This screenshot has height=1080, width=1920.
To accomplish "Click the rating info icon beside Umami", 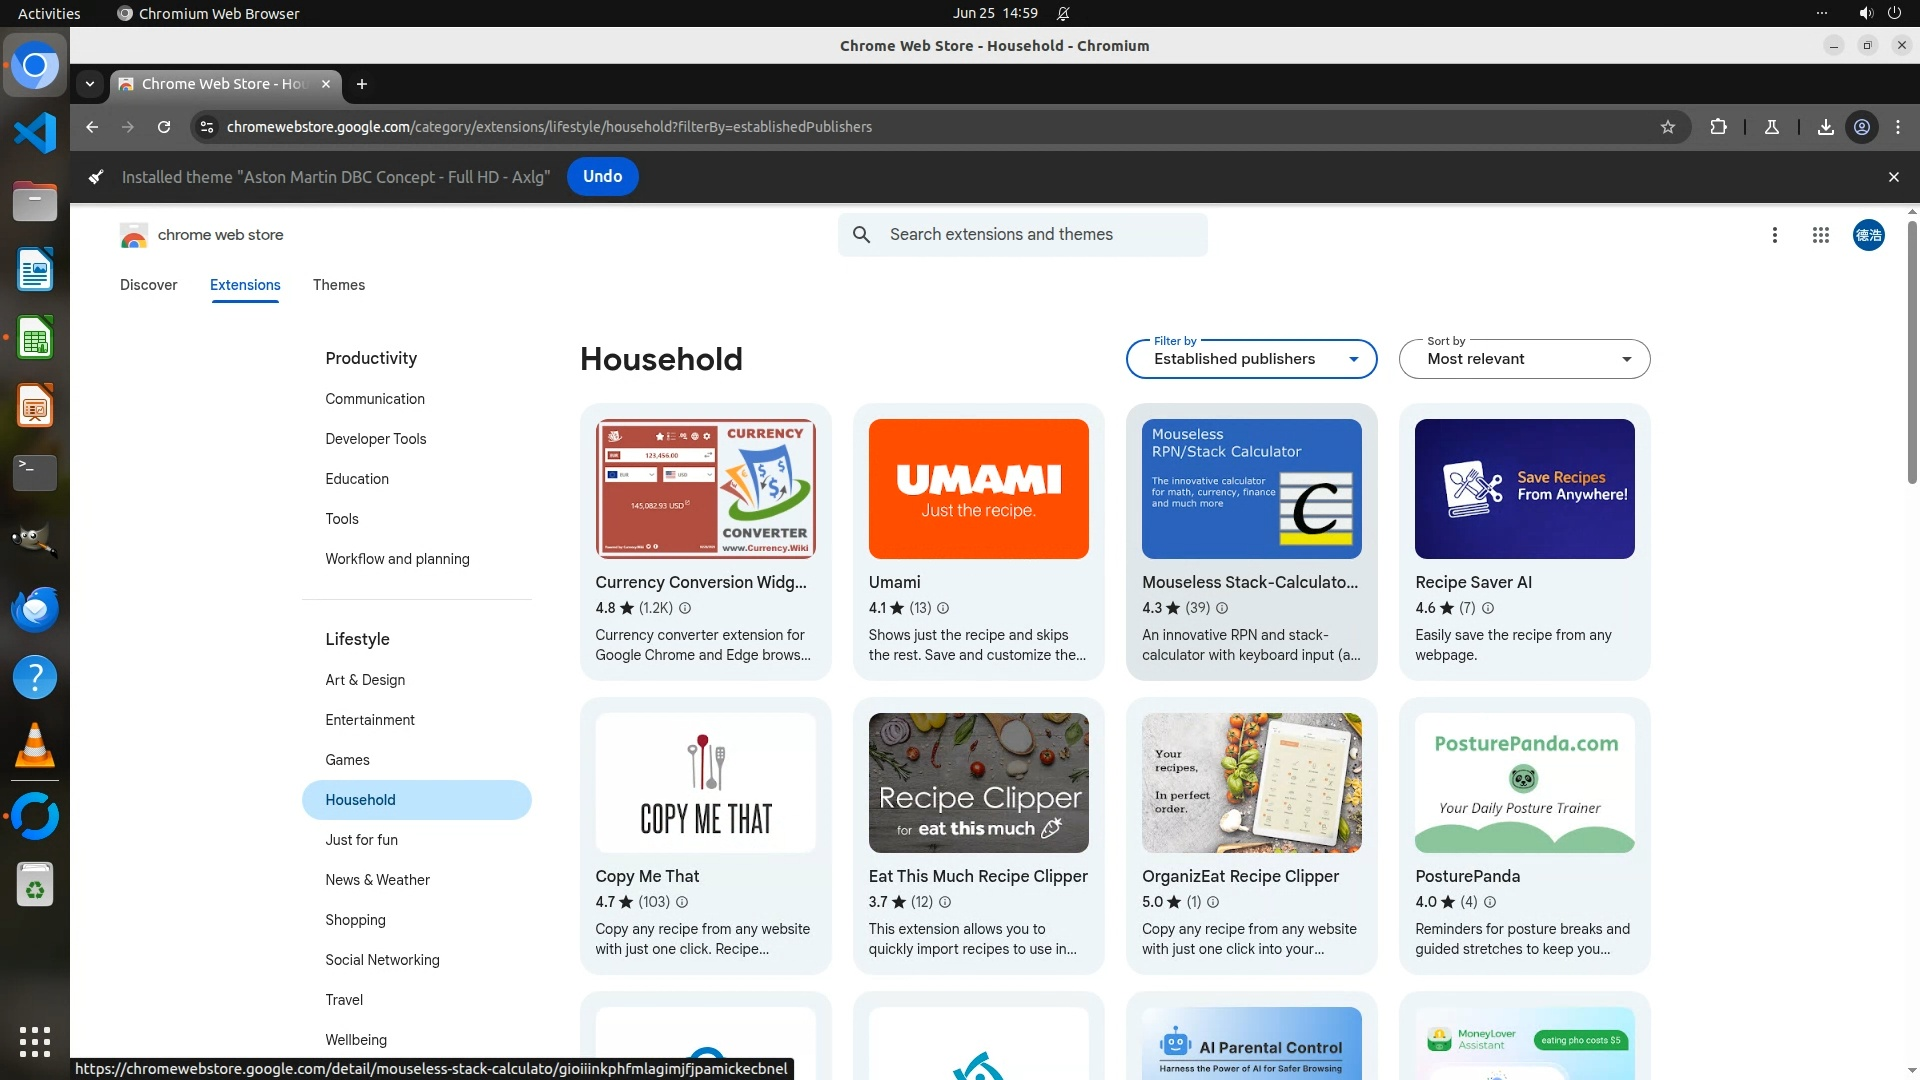I will pyautogui.click(x=942, y=608).
